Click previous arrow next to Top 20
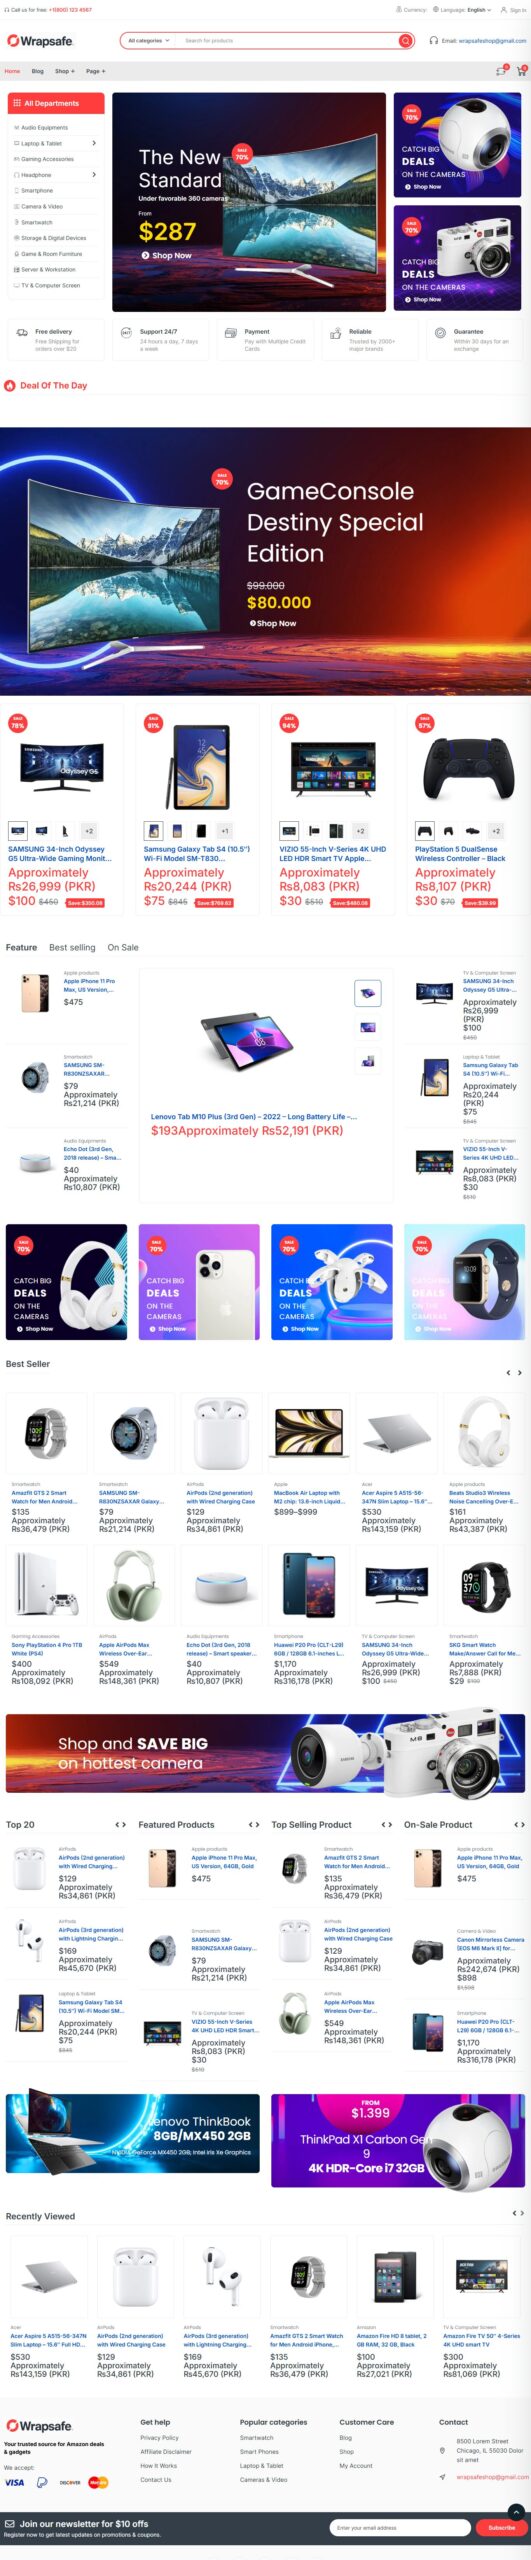Screen dimensions: 531x2560 117,1825
